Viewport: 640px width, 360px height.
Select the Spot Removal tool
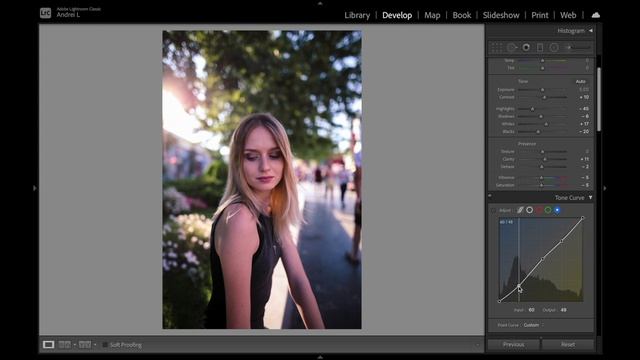click(x=511, y=48)
